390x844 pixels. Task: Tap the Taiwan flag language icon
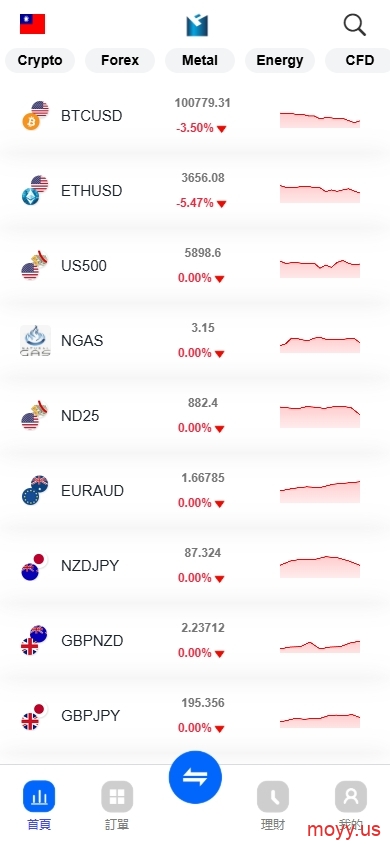click(32, 24)
